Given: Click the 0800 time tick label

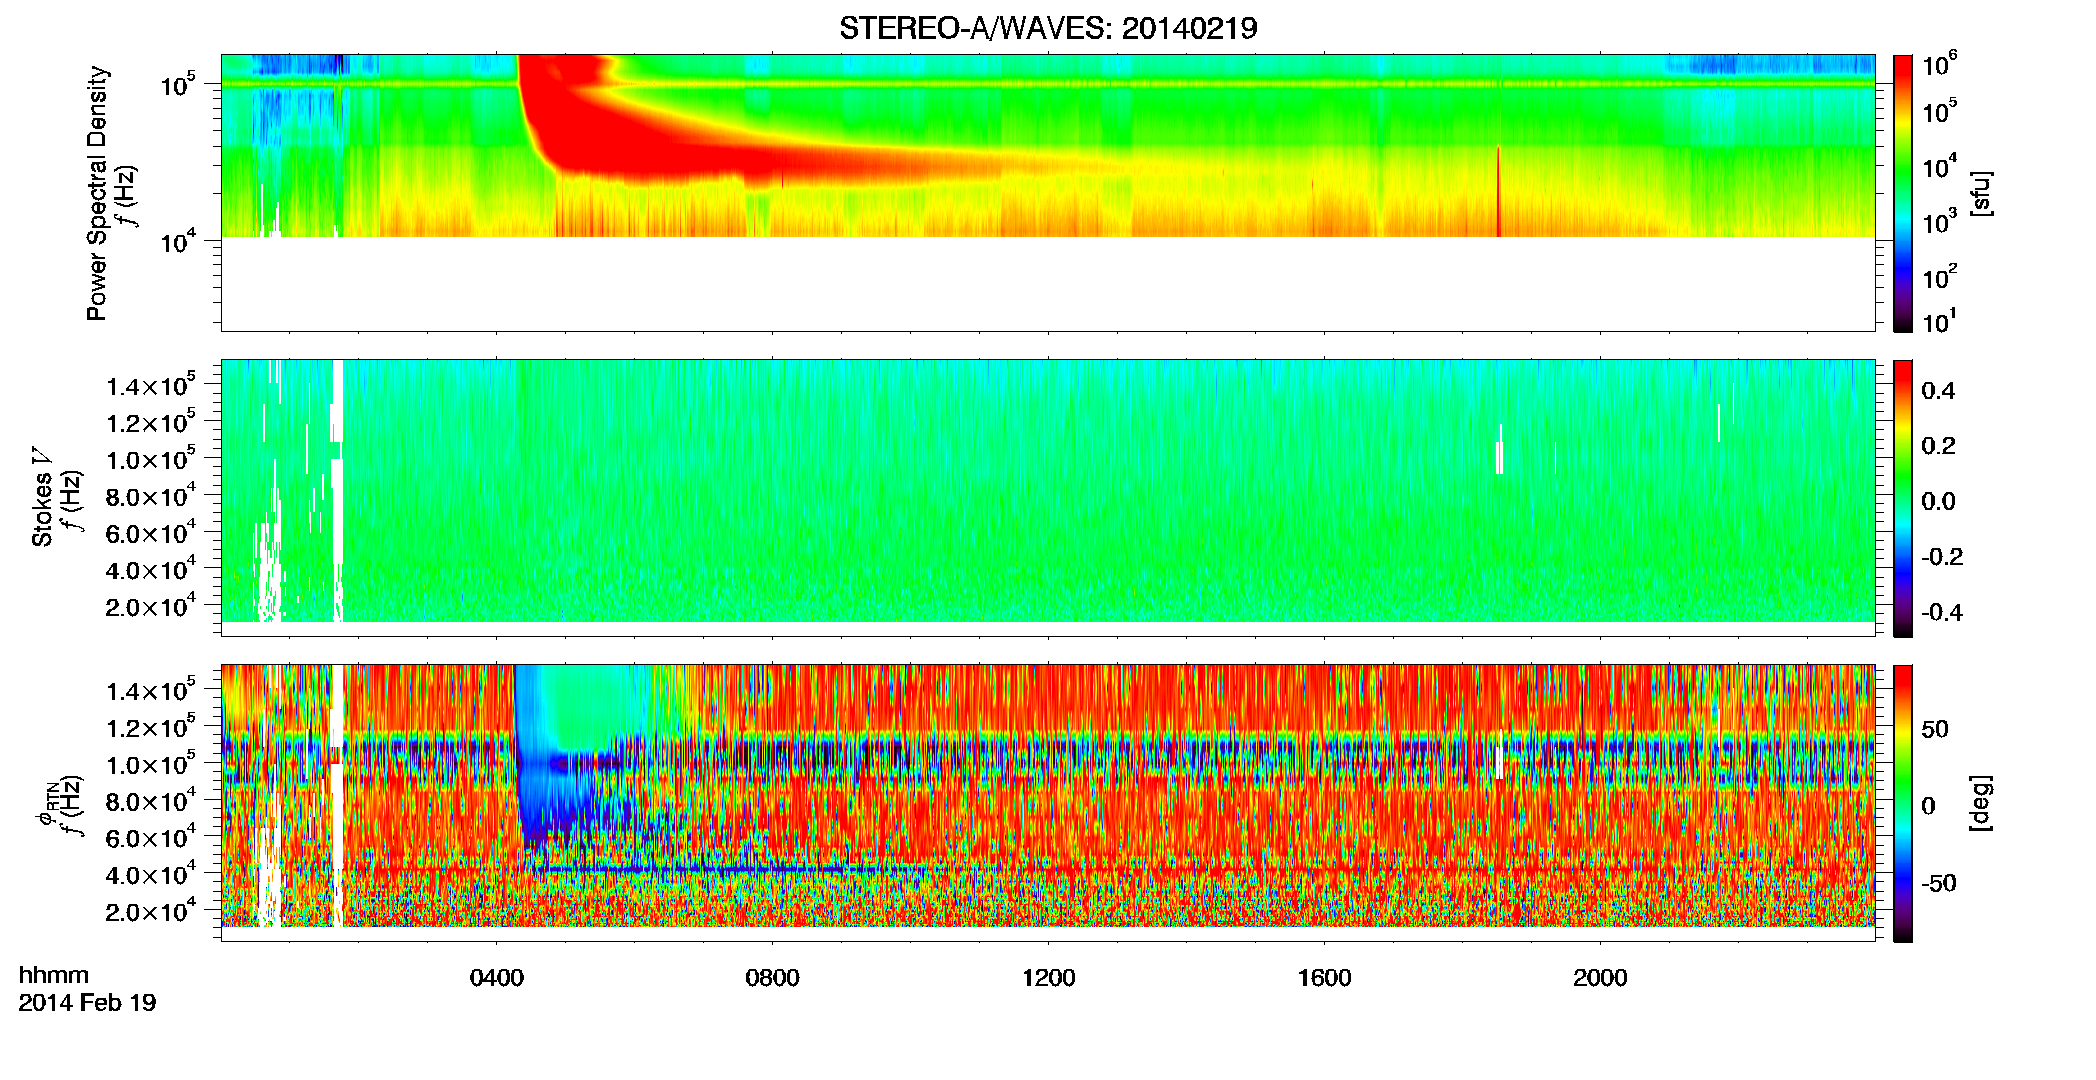Looking at the screenshot, I should 772,978.
